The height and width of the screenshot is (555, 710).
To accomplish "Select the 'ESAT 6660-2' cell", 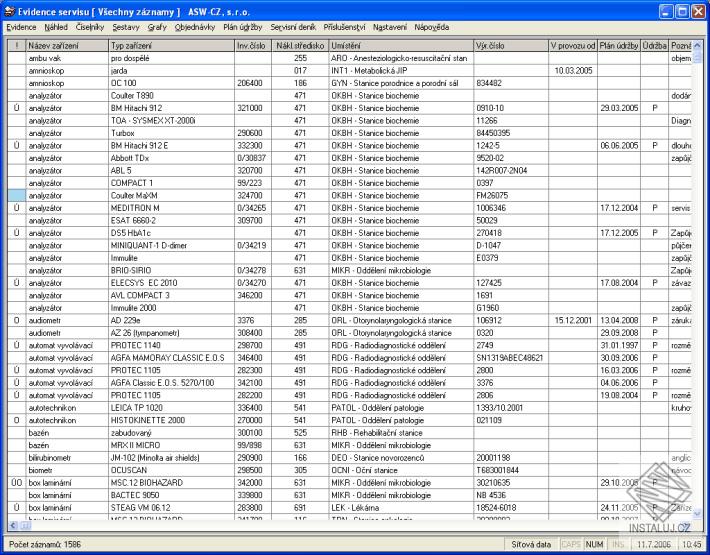I will click(172, 220).
